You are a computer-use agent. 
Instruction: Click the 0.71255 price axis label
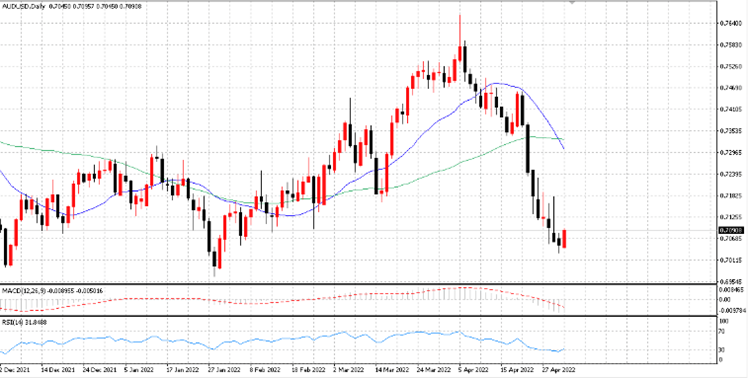[730, 217]
